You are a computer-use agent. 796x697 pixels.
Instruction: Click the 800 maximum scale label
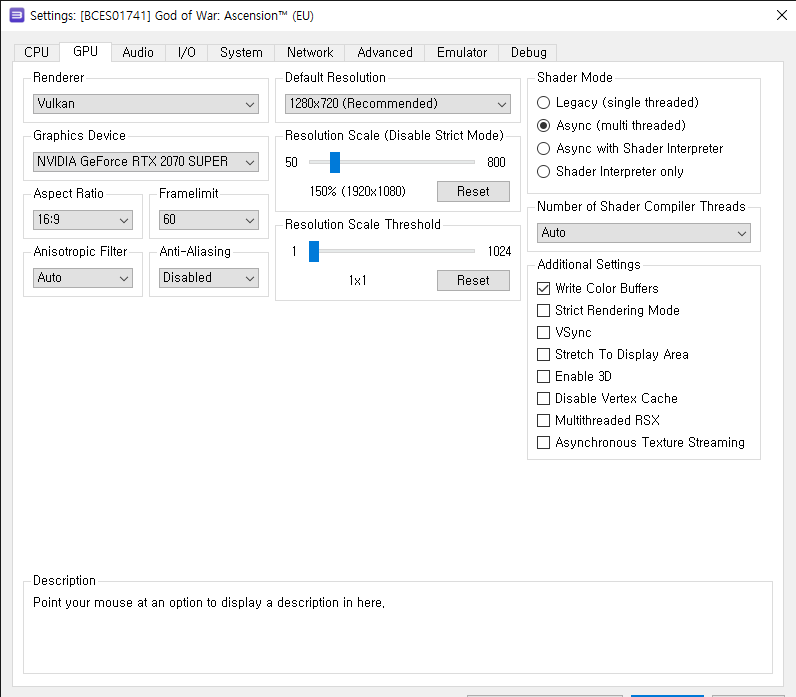pos(496,162)
